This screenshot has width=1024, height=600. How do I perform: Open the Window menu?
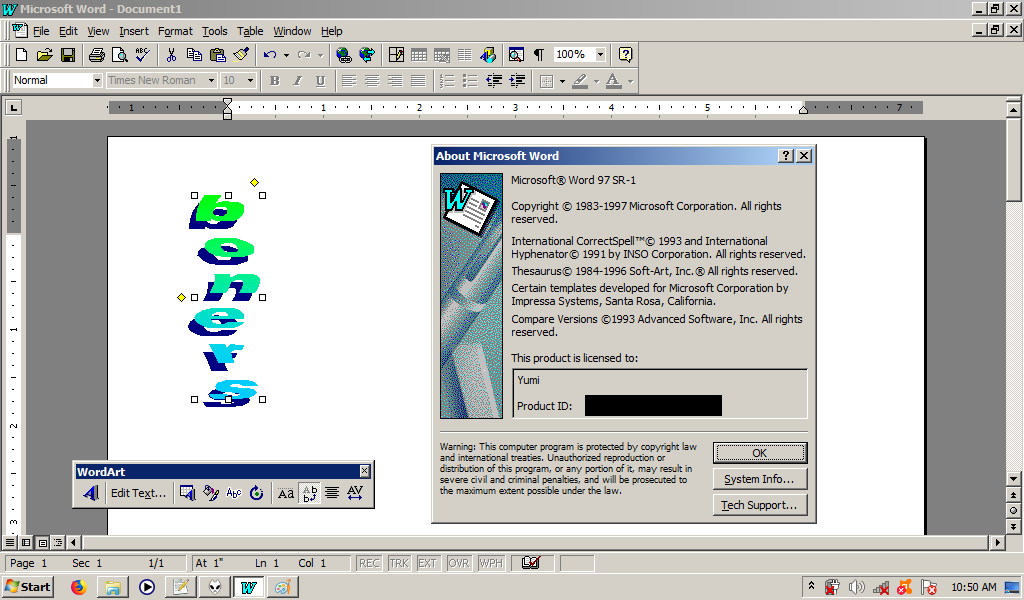[x=292, y=31]
